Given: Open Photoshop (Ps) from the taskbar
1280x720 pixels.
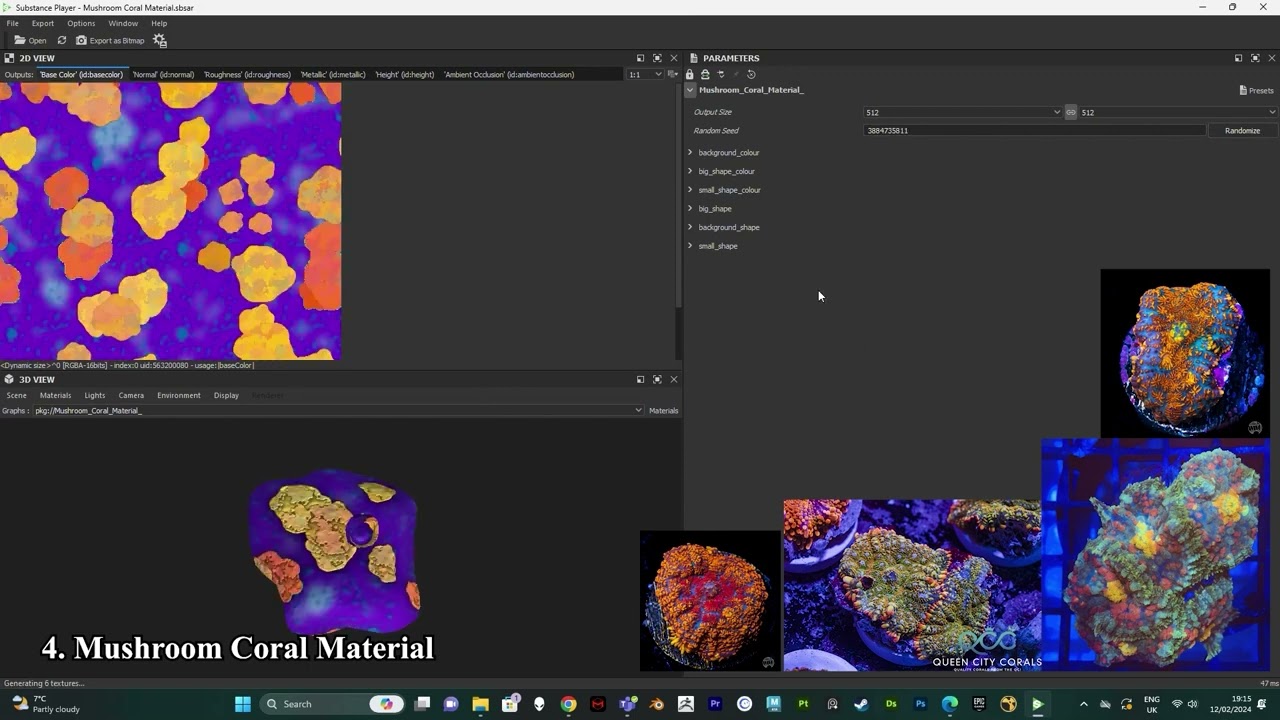Looking at the screenshot, I should 920,704.
